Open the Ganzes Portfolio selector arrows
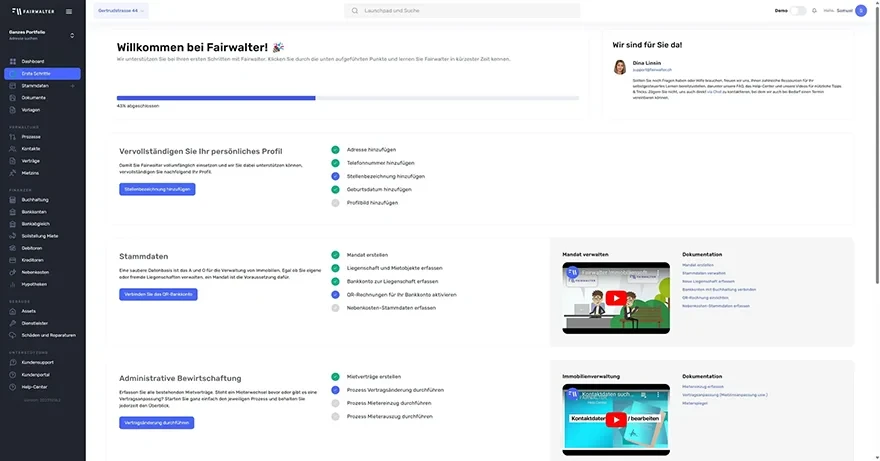The image size is (880, 461). 72,35
